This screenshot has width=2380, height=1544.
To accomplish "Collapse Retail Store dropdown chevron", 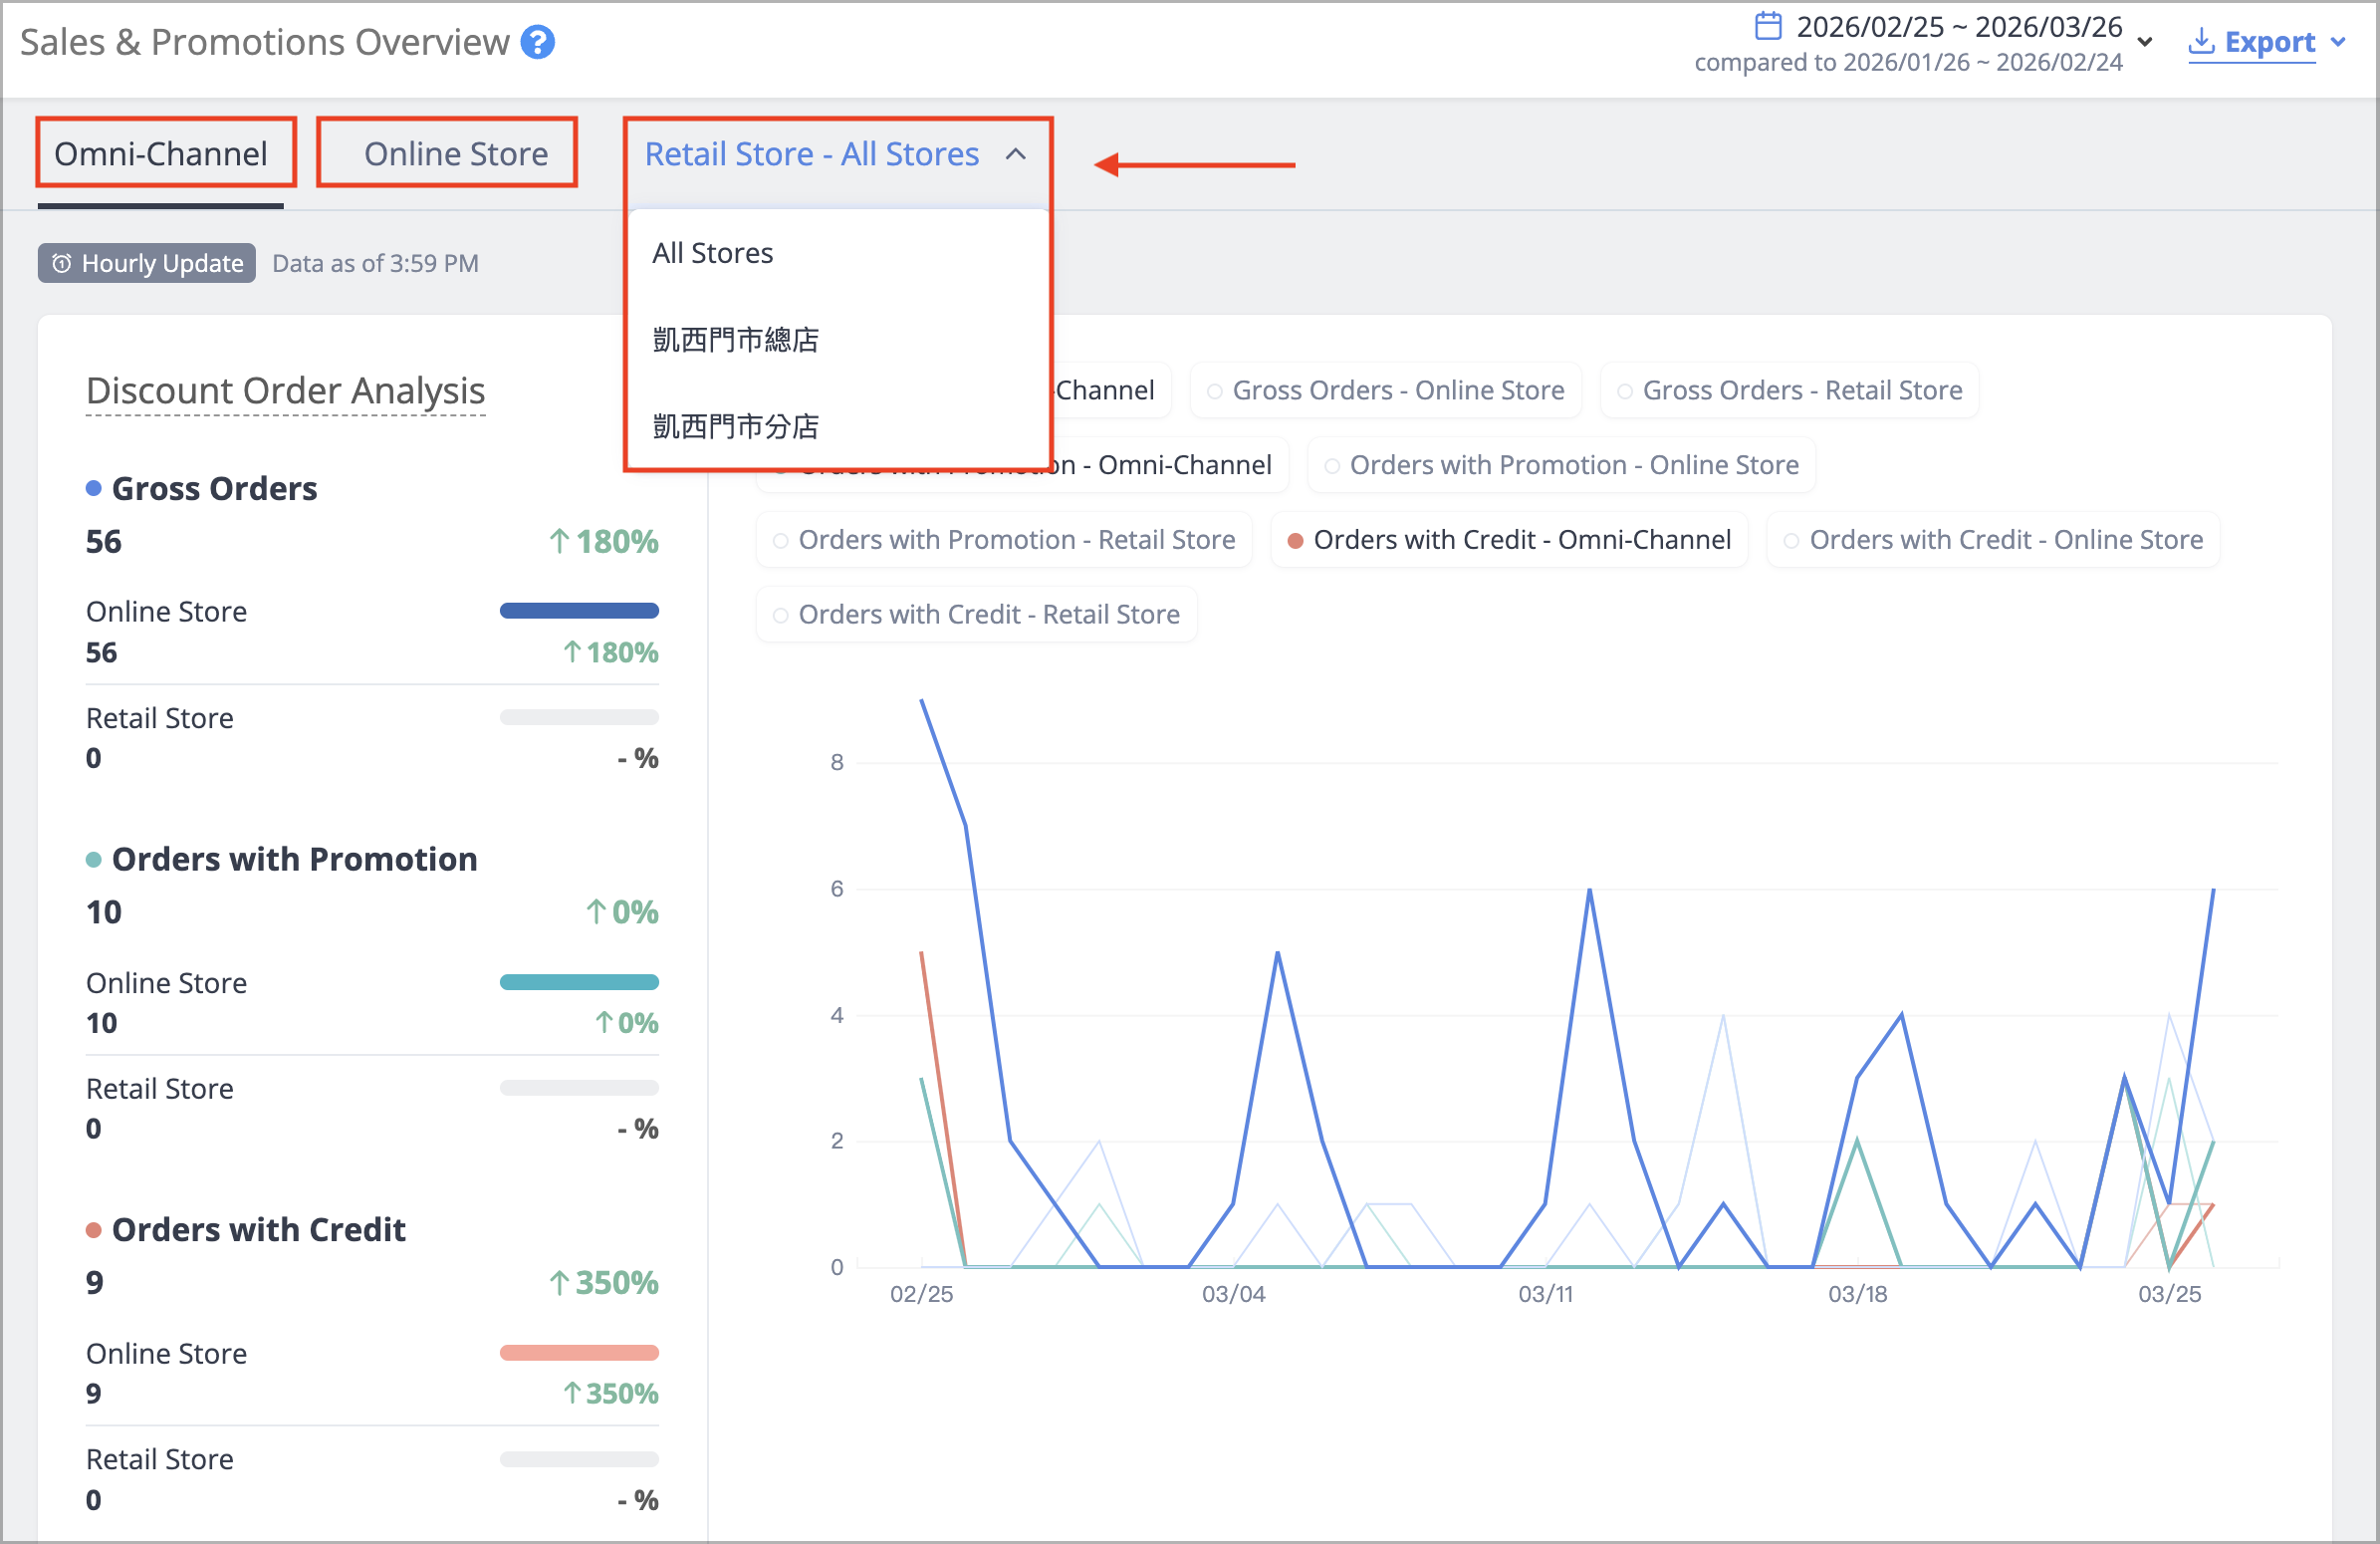I will pyautogui.click(x=1016, y=154).
